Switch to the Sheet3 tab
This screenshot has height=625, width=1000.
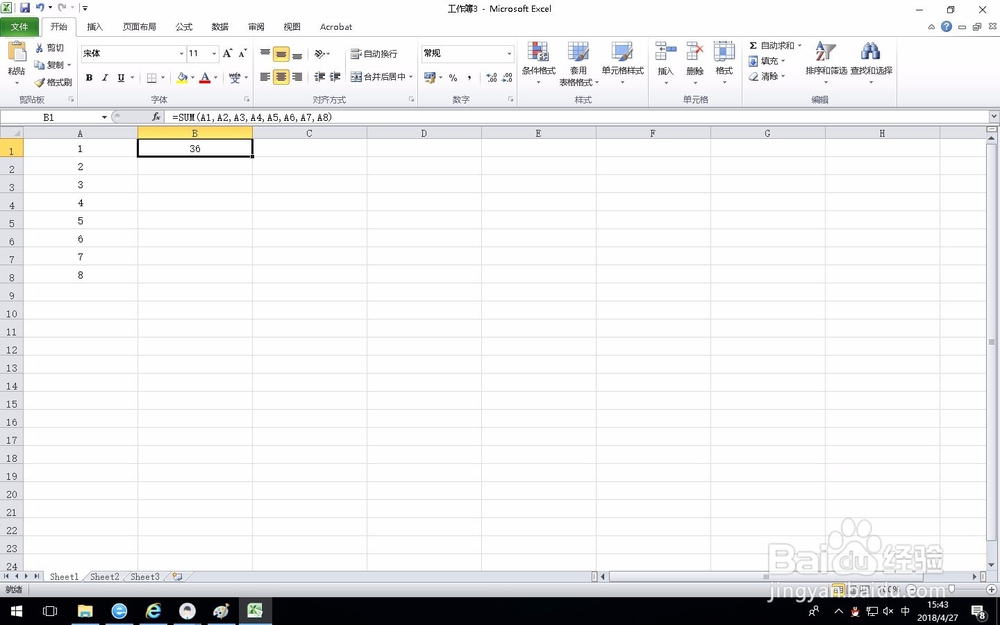point(145,577)
